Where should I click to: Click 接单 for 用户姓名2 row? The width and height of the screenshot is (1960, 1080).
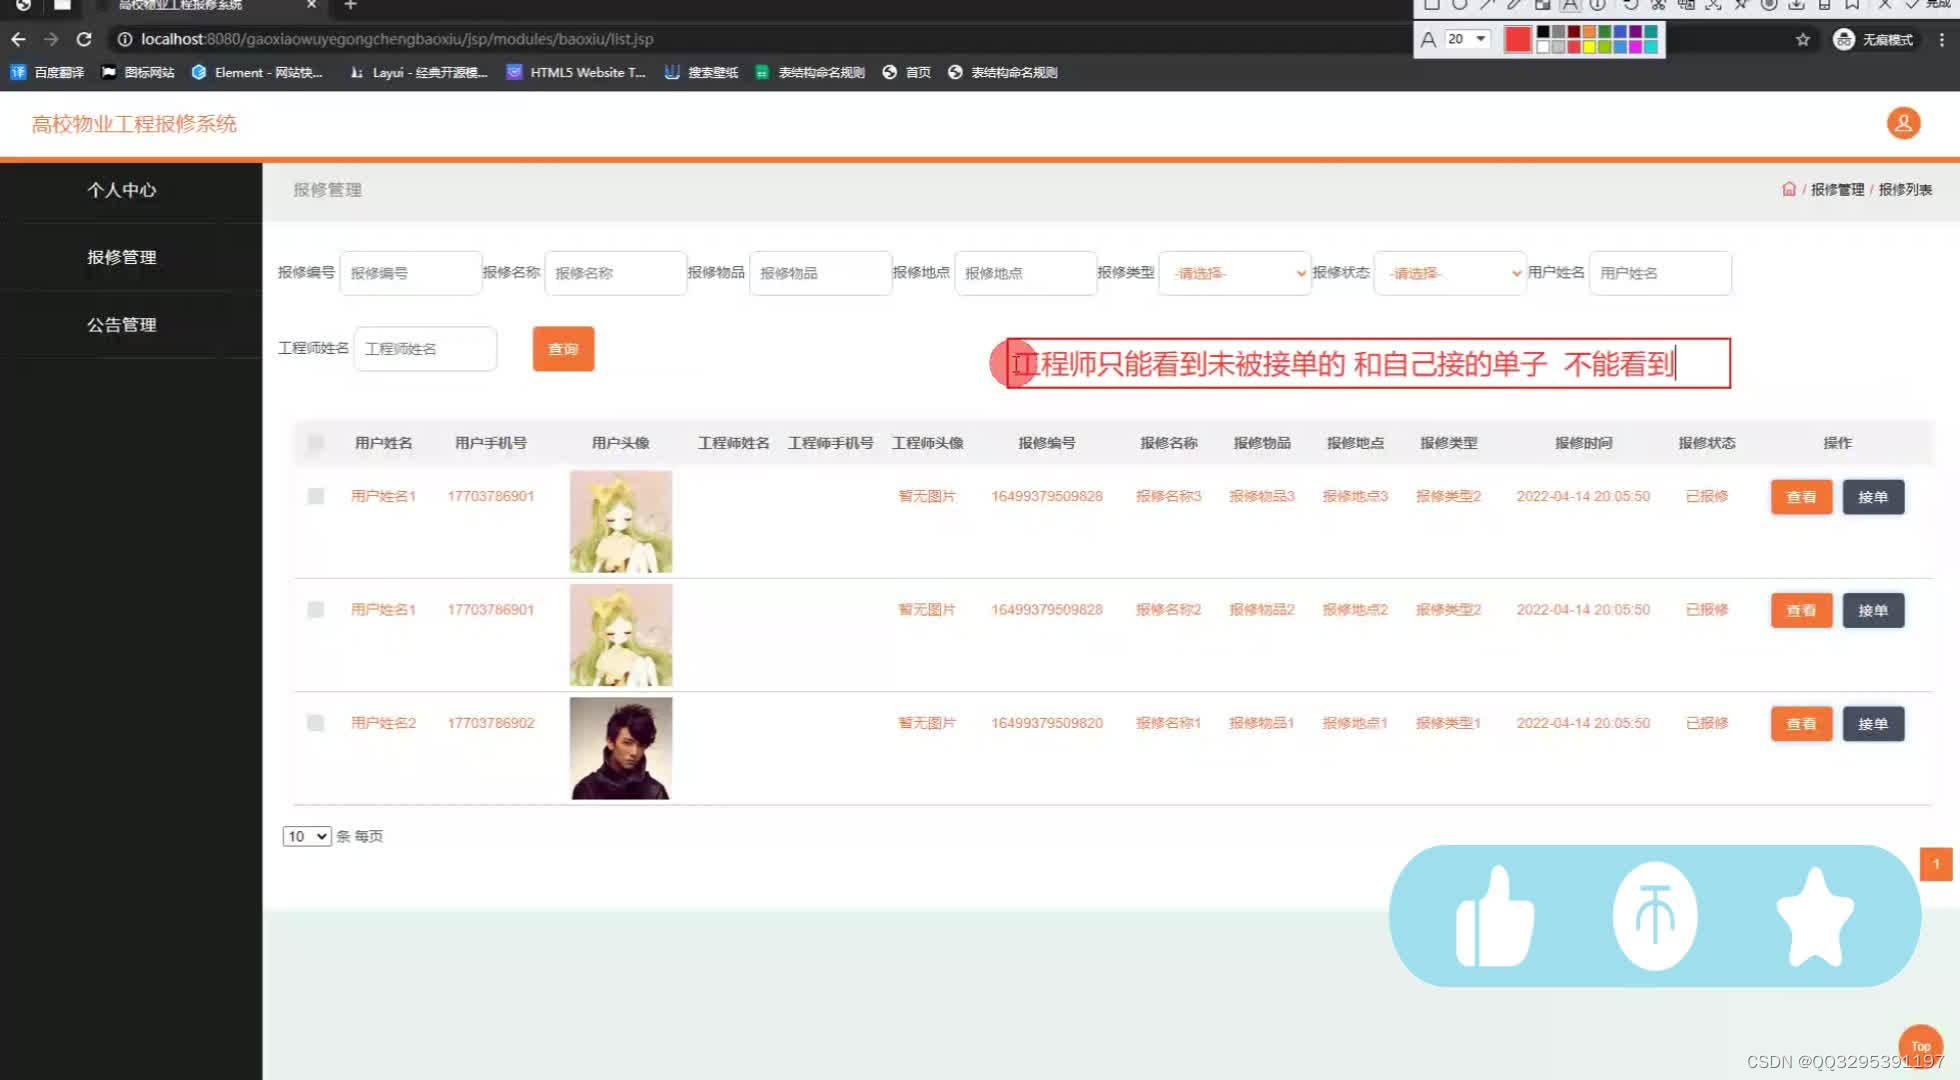pyautogui.click(x=1873, y=724)
